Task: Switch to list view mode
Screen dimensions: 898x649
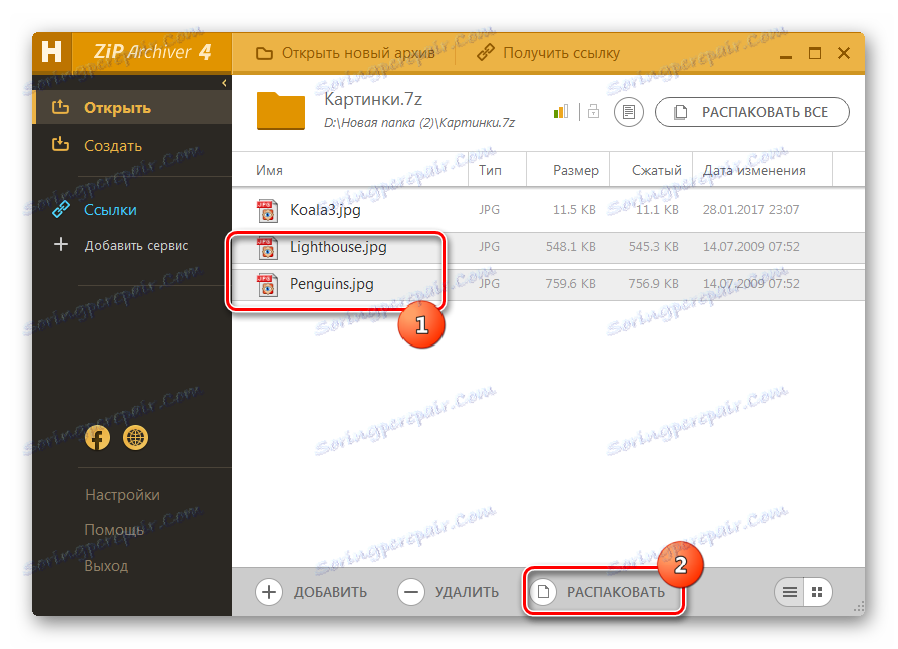Action: (x=790, y=592)
